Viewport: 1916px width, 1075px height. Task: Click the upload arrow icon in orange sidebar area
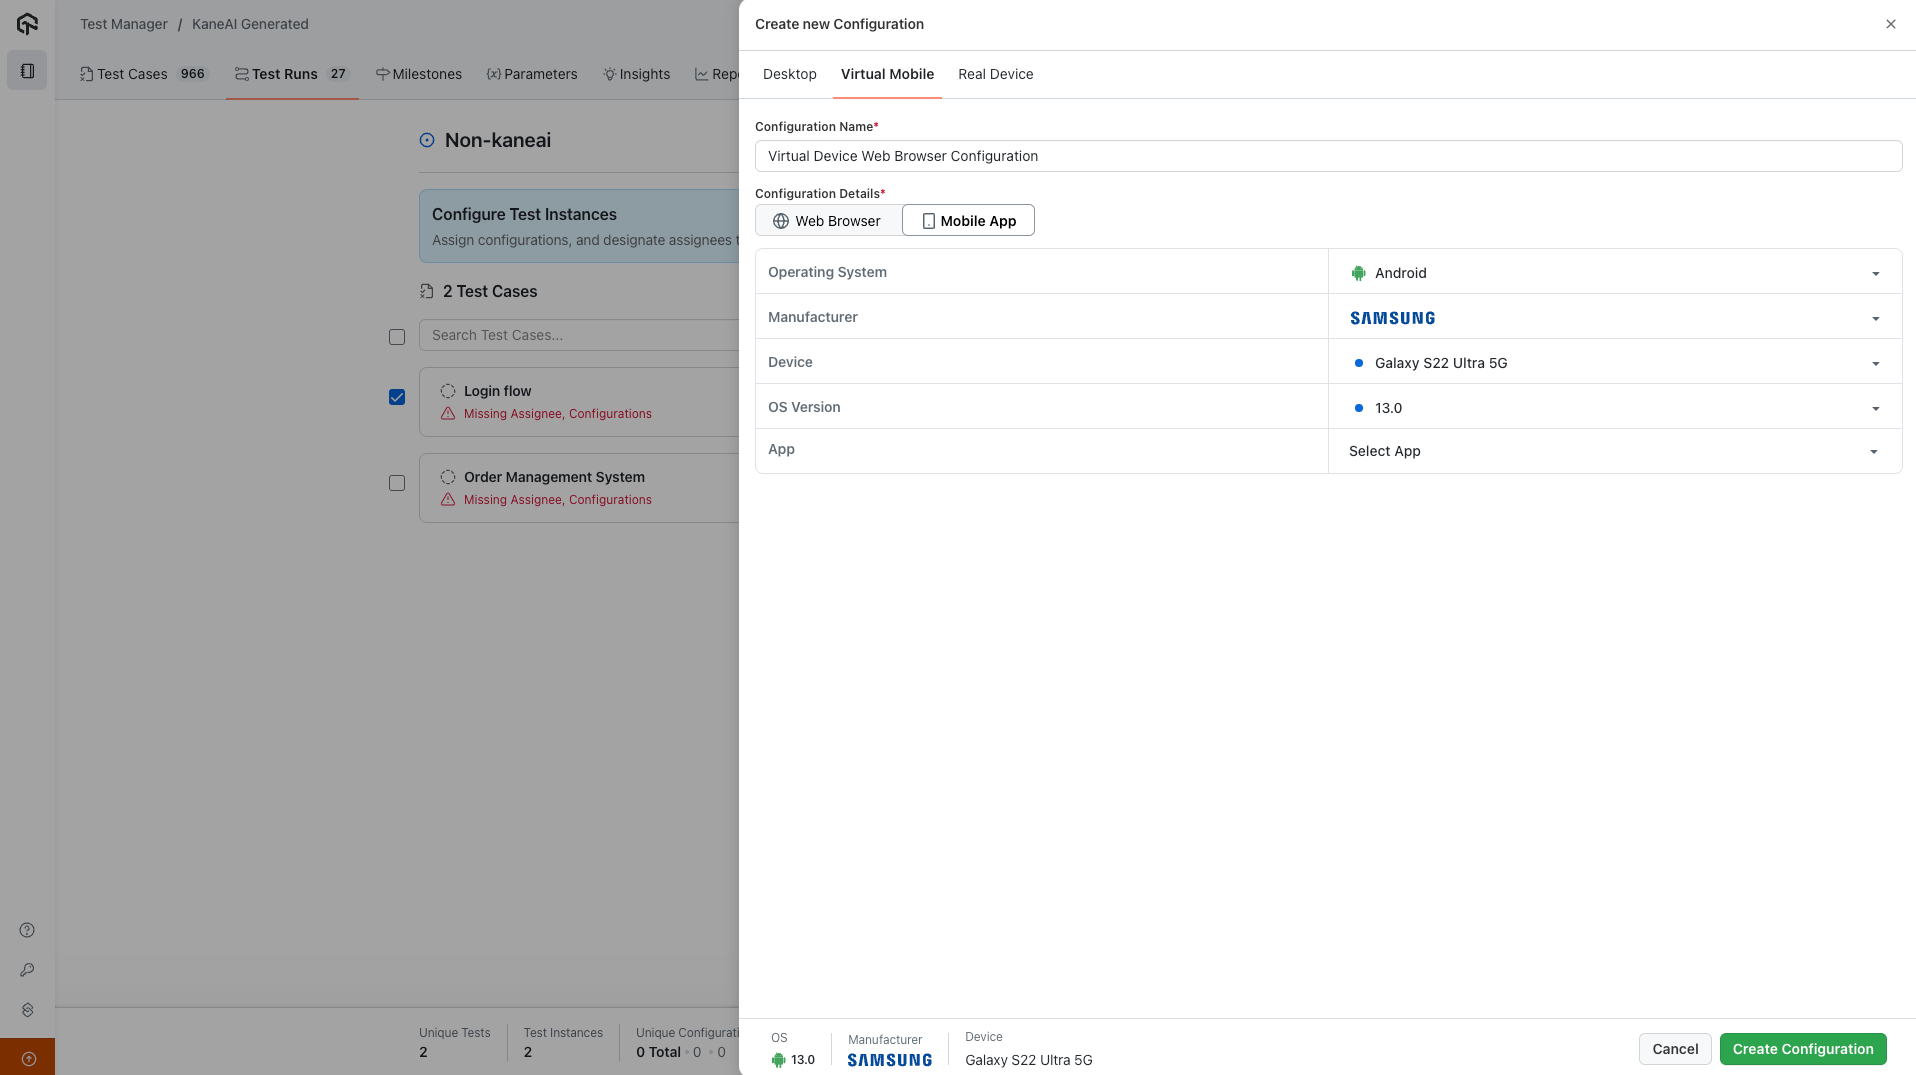[26, 1056]
